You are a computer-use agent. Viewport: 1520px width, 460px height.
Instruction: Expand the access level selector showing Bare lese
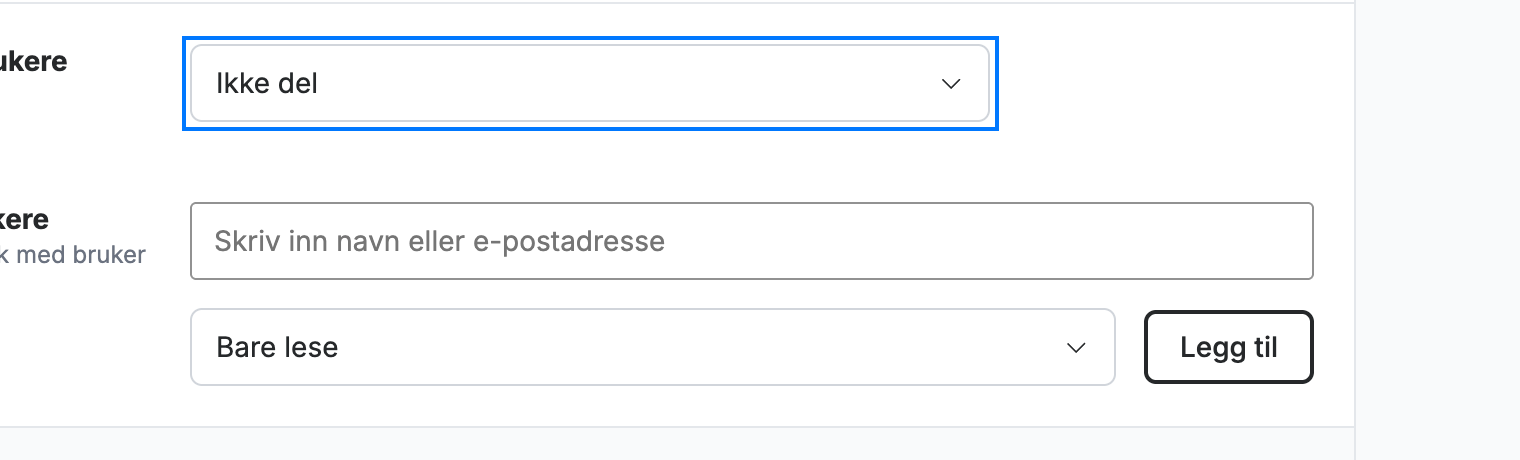pos(652,347)
